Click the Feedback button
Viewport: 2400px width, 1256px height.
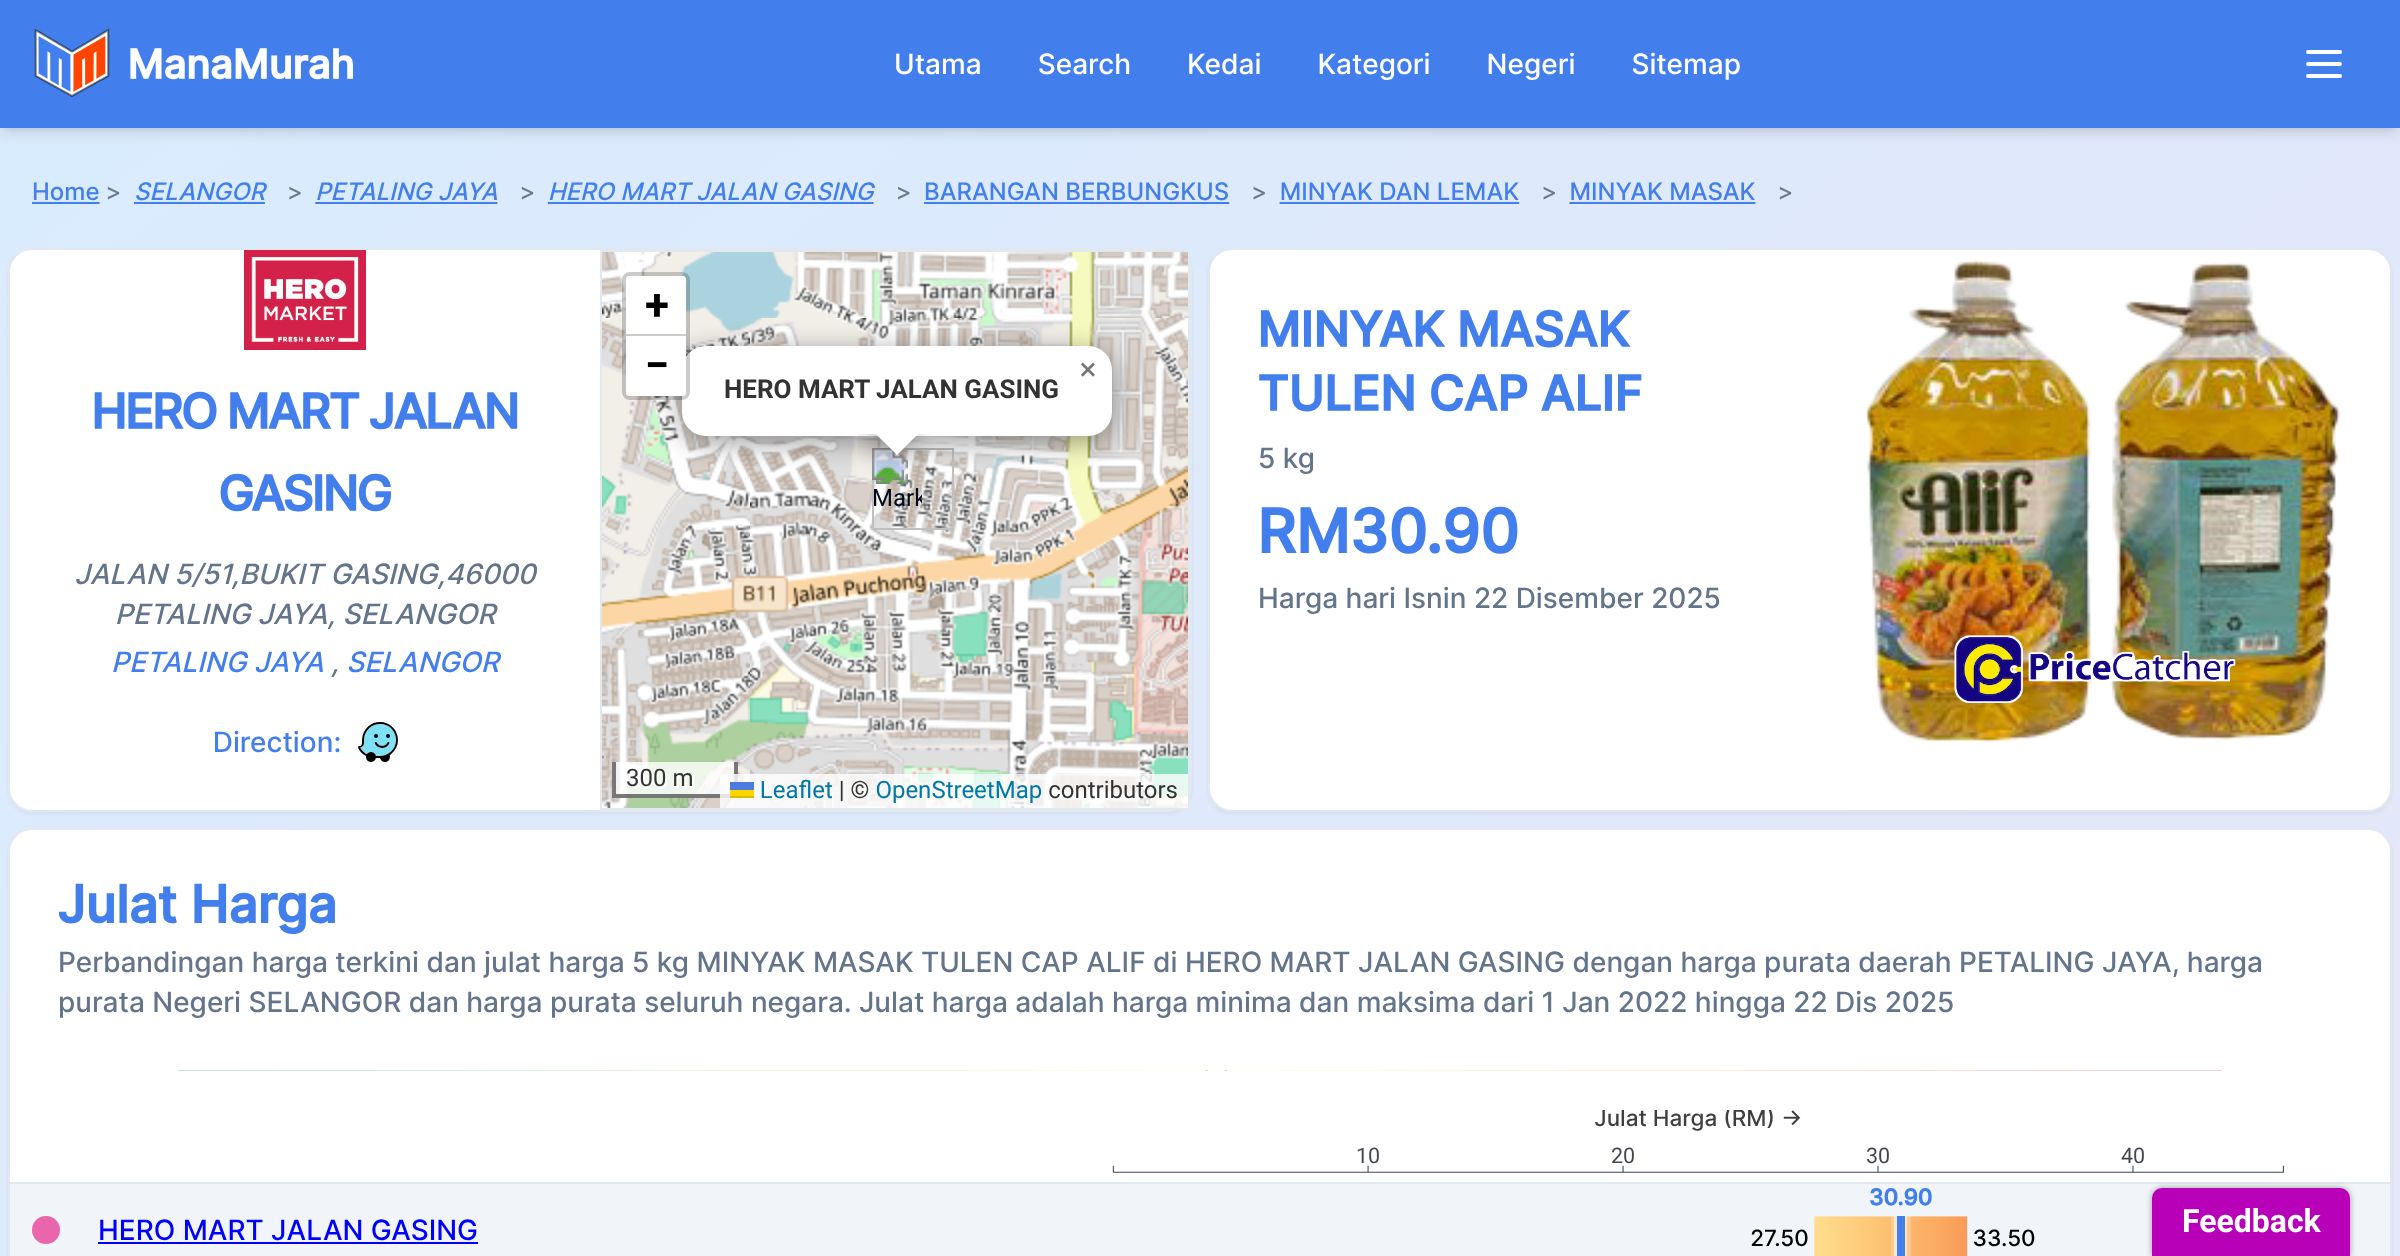coord(2250,1221)
